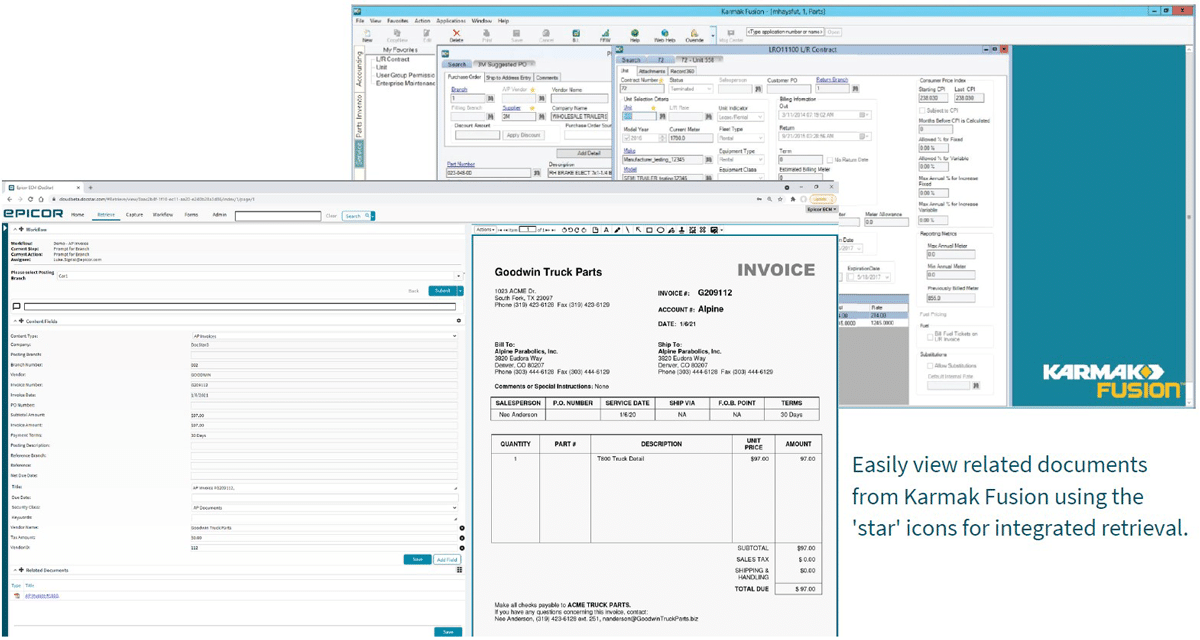Screen dimensions: 1200x640
Task: Click browser reload icon in Epicor ECM window
Action: (x=30, y=199)
